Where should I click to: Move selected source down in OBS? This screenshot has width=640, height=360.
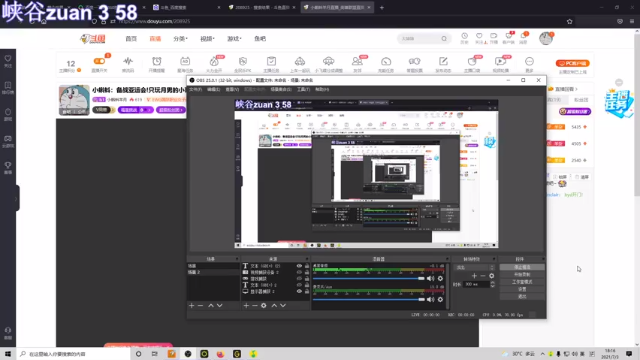tap(283, 305)
